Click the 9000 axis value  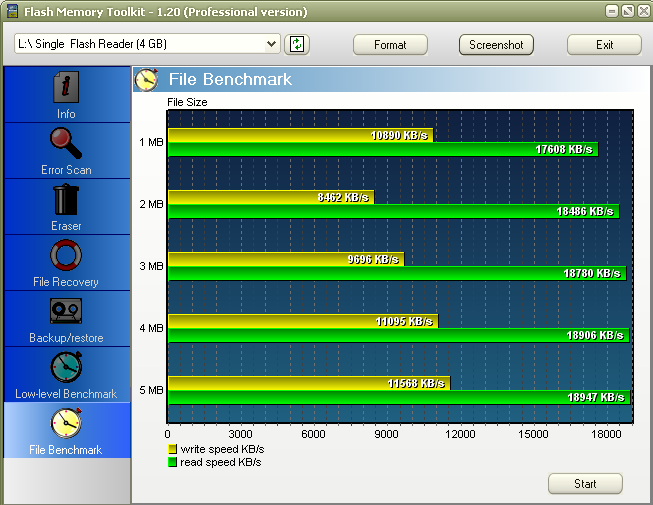tap(386, 434)
